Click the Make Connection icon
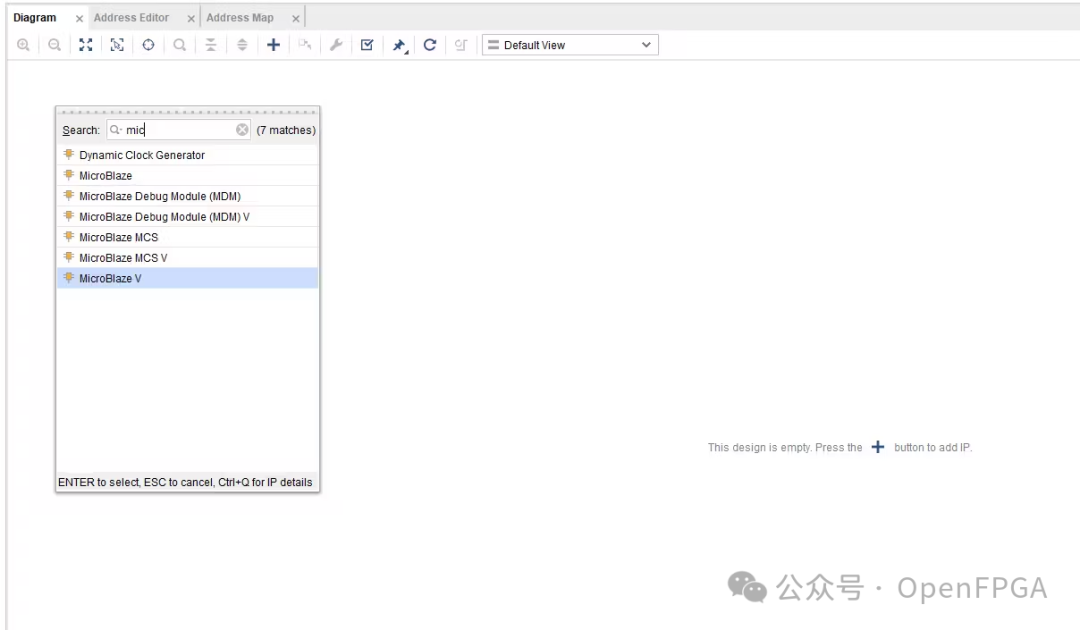Viewport: 1080px width, 630px height. (x=304, y=45)
